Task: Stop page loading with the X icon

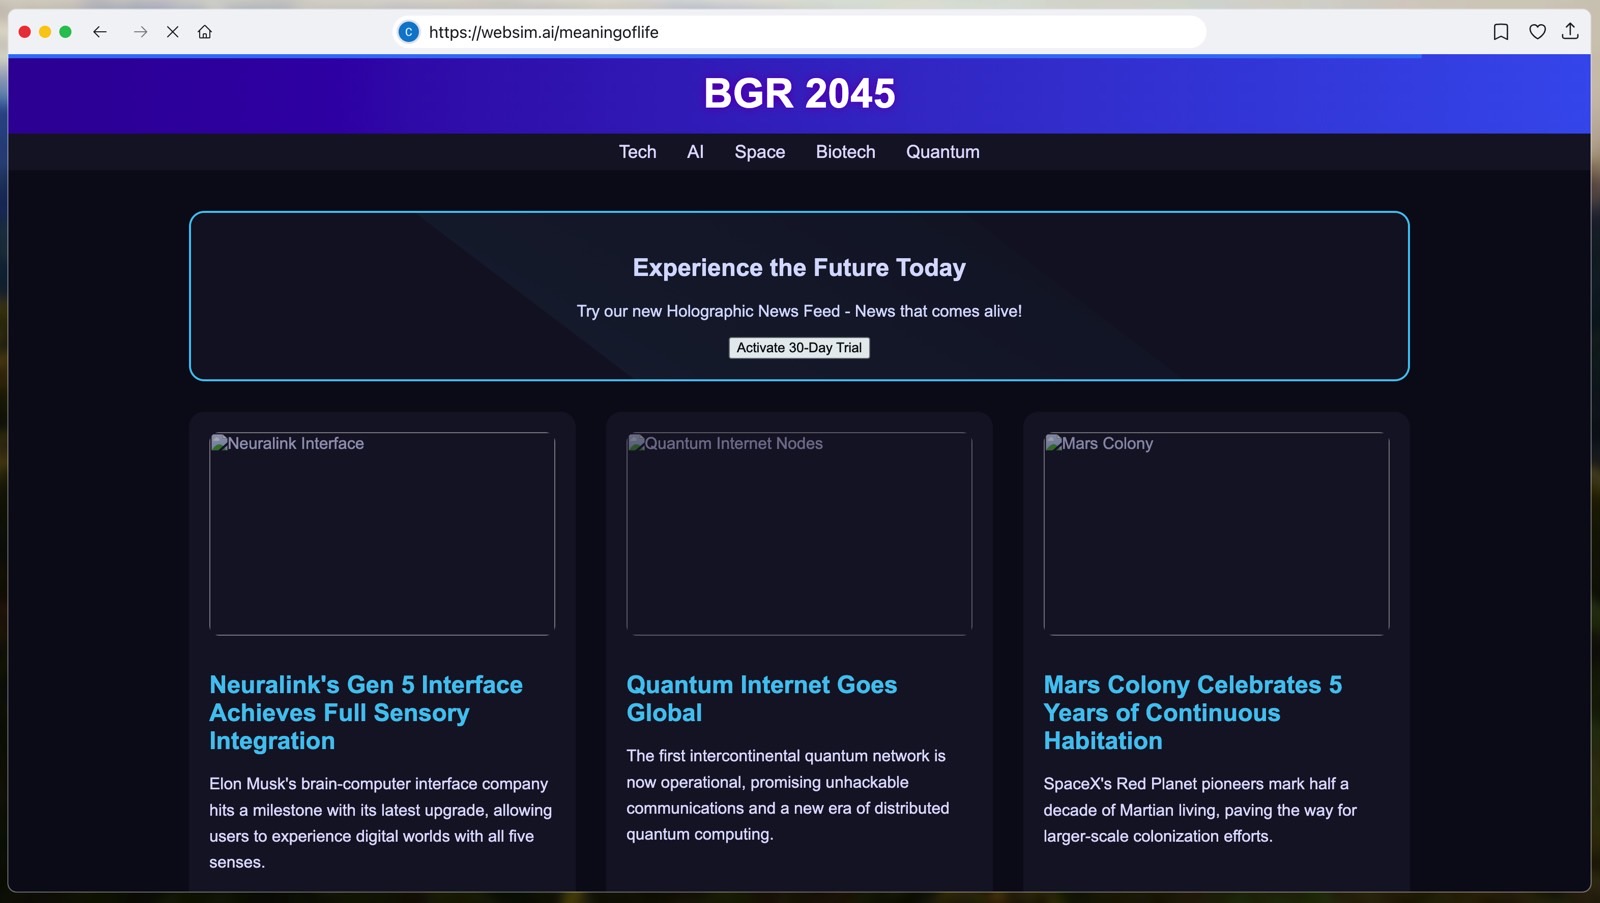Action: coord(173,32)
